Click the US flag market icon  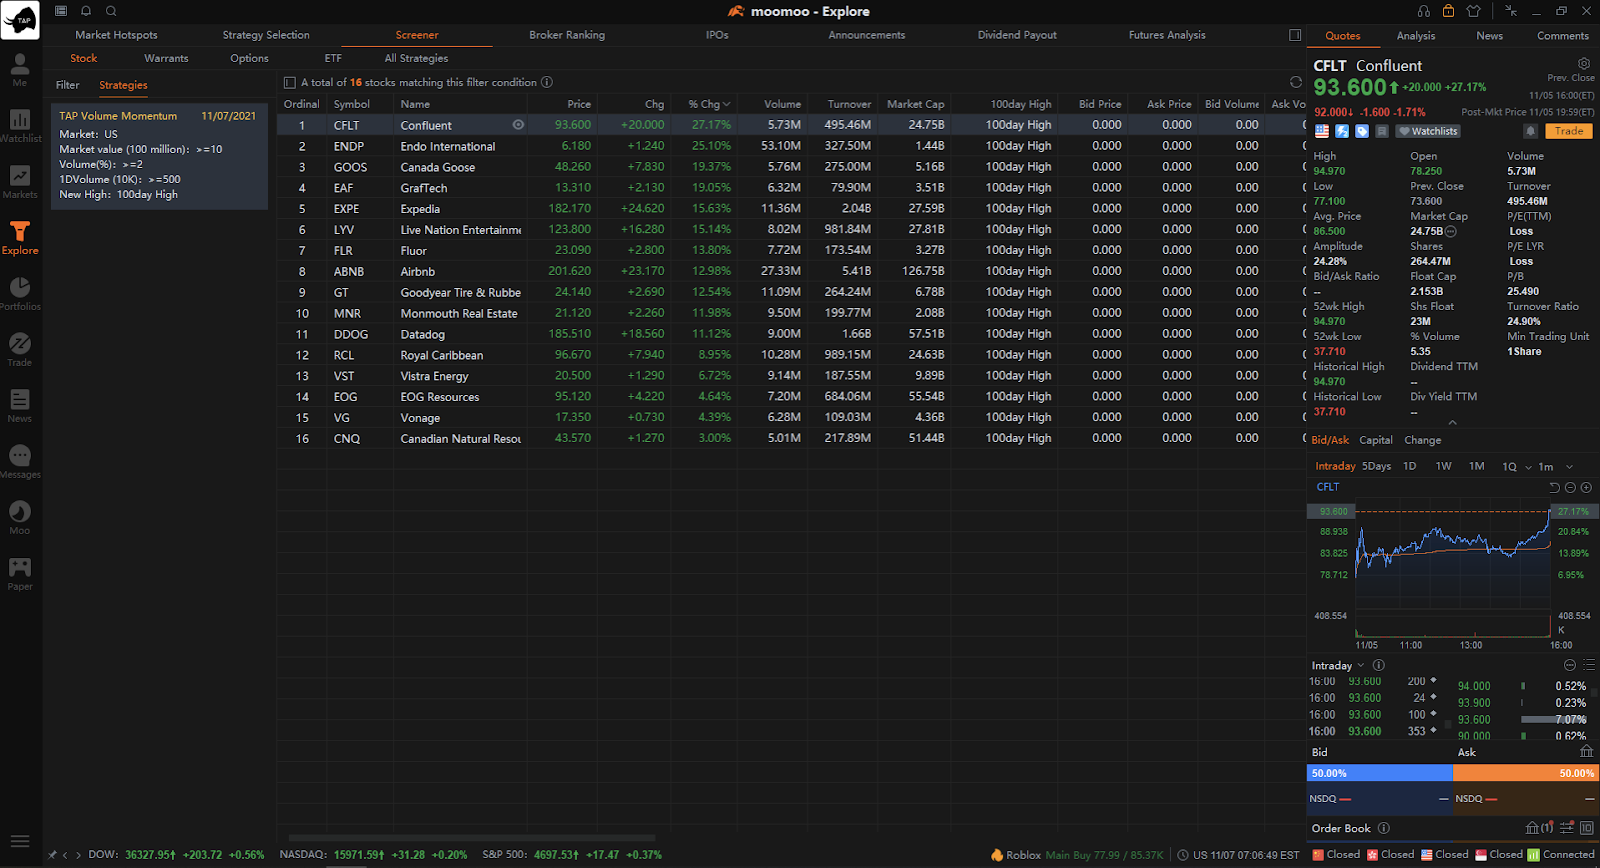coord(1322,131)
